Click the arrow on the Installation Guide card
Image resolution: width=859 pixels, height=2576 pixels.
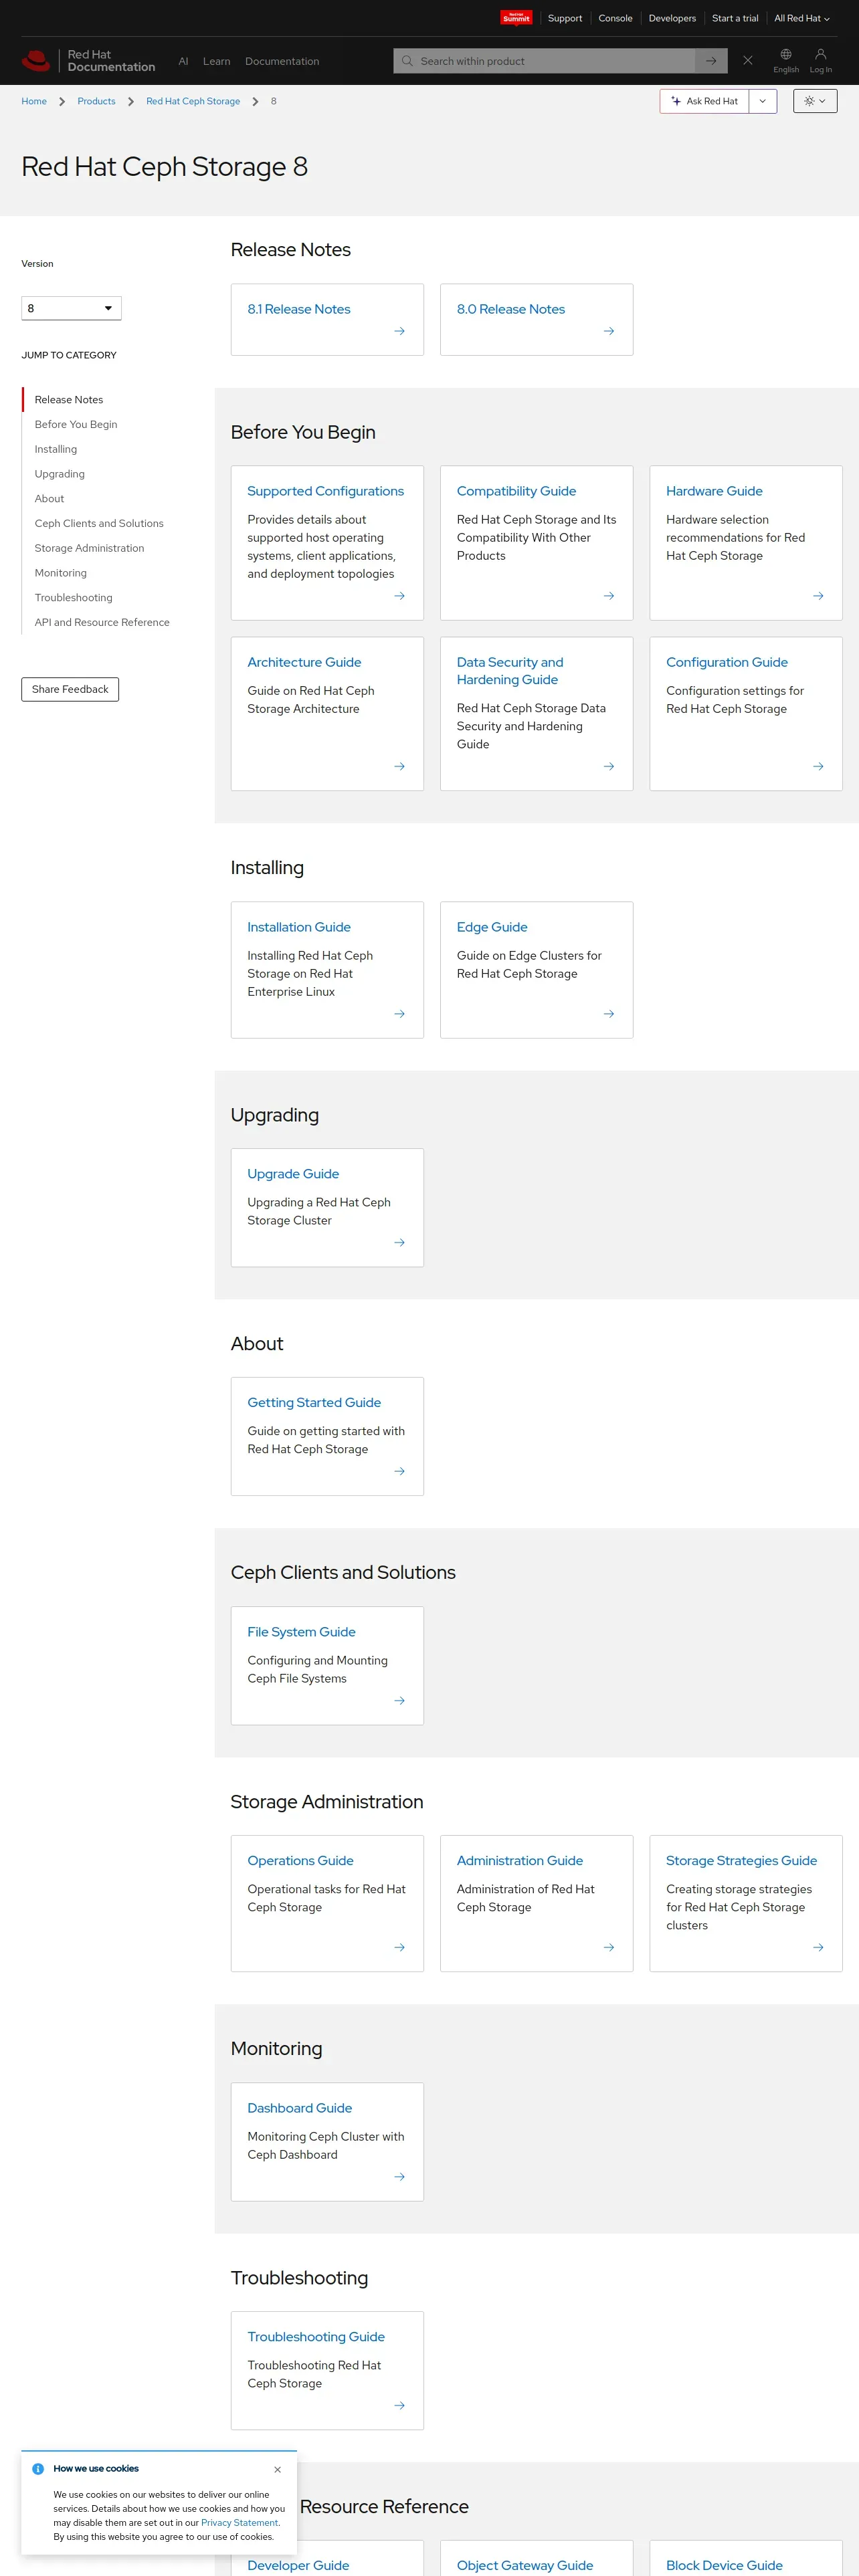pos(400,1014)
